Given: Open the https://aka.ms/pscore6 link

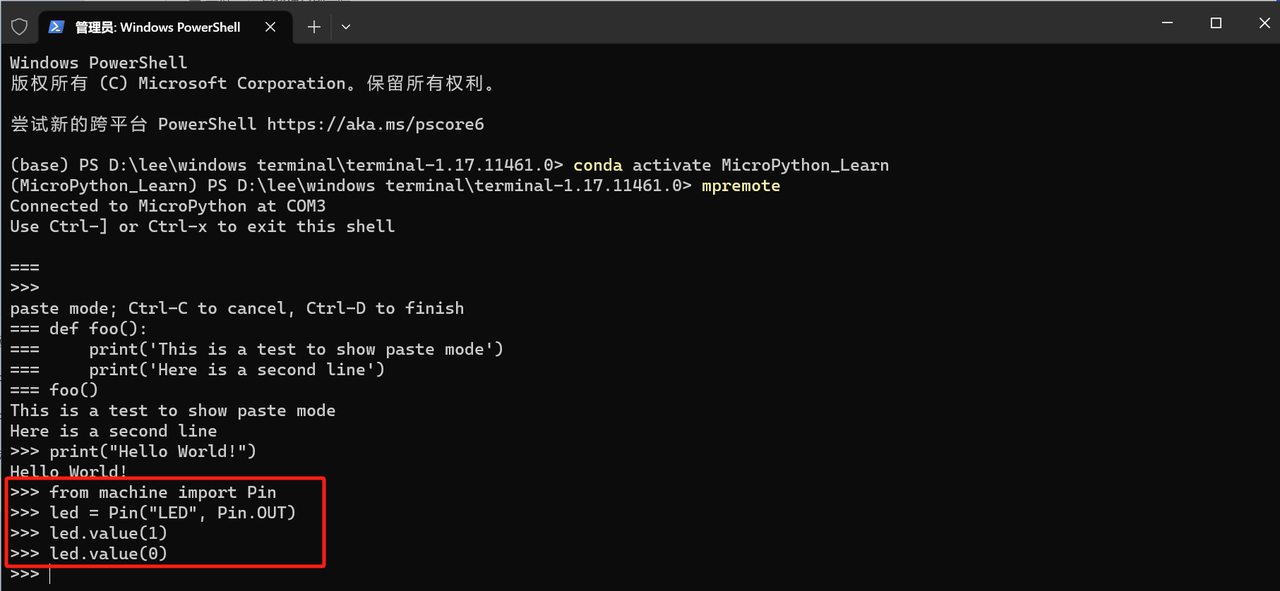Looking at the screenshot, I should [375, 124].
